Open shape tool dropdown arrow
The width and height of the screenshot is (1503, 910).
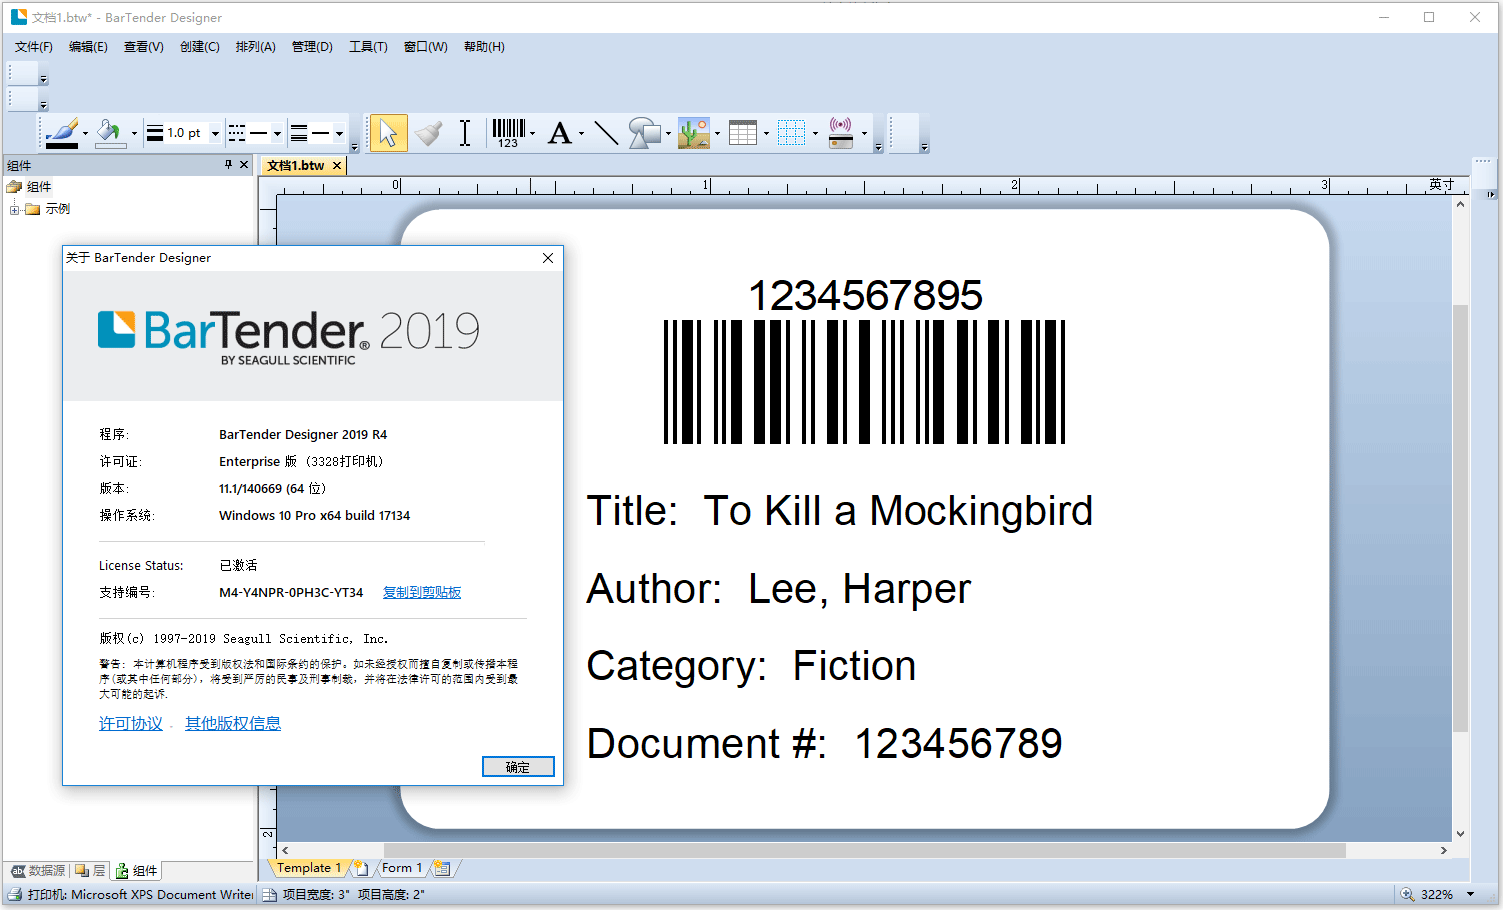tap(668, 133)
